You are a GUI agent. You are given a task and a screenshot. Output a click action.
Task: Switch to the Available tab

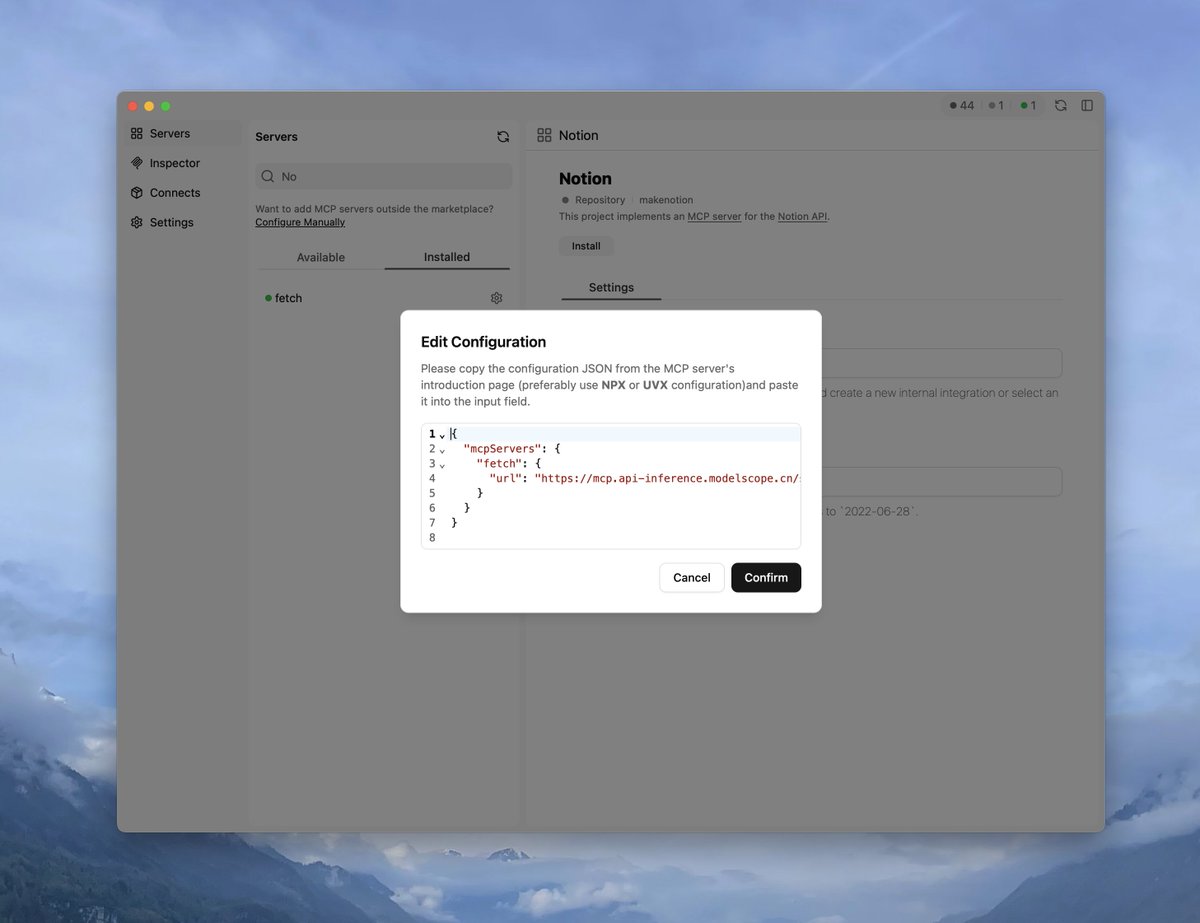pyautogui.click(x=321, y=257)
